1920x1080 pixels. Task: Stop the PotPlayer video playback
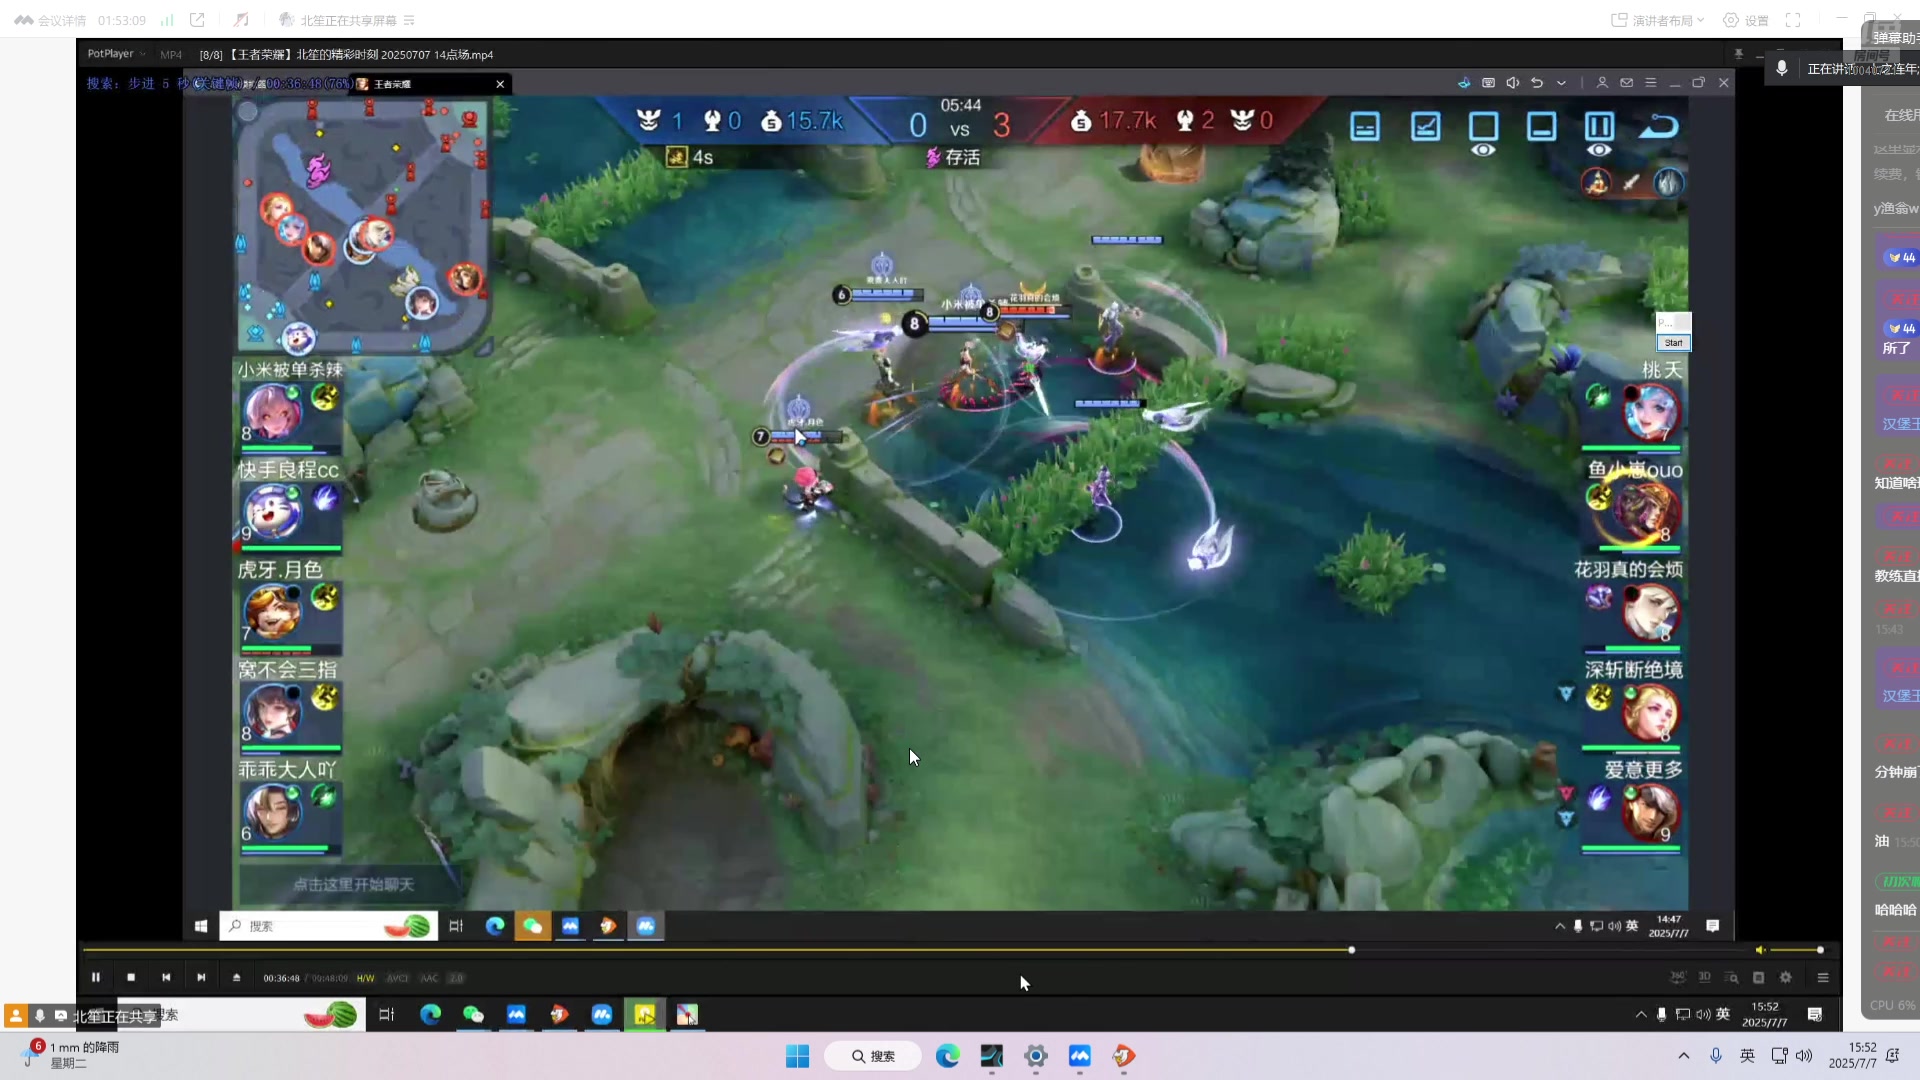coord(131,978)
